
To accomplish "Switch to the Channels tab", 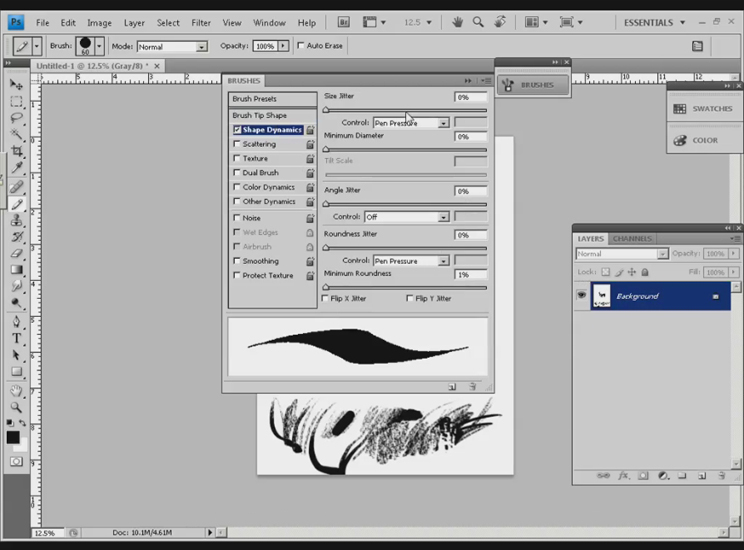I will tap(632, 239).
